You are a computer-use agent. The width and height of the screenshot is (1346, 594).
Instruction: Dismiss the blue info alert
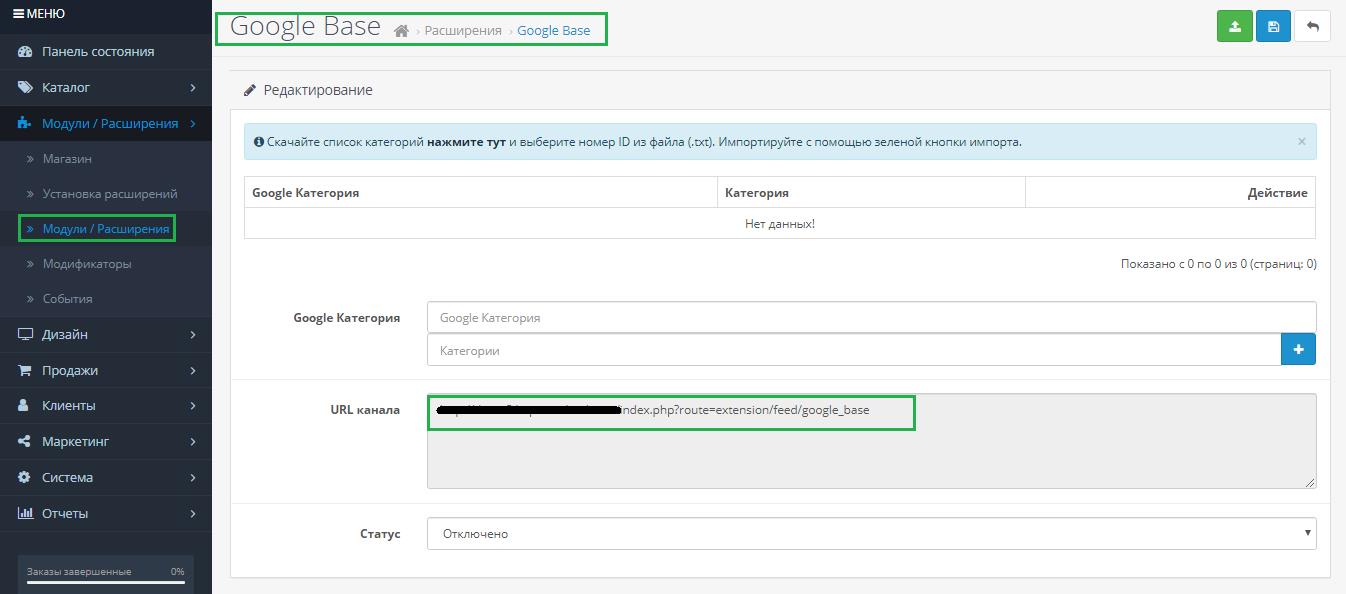[x=1301, y=141]
